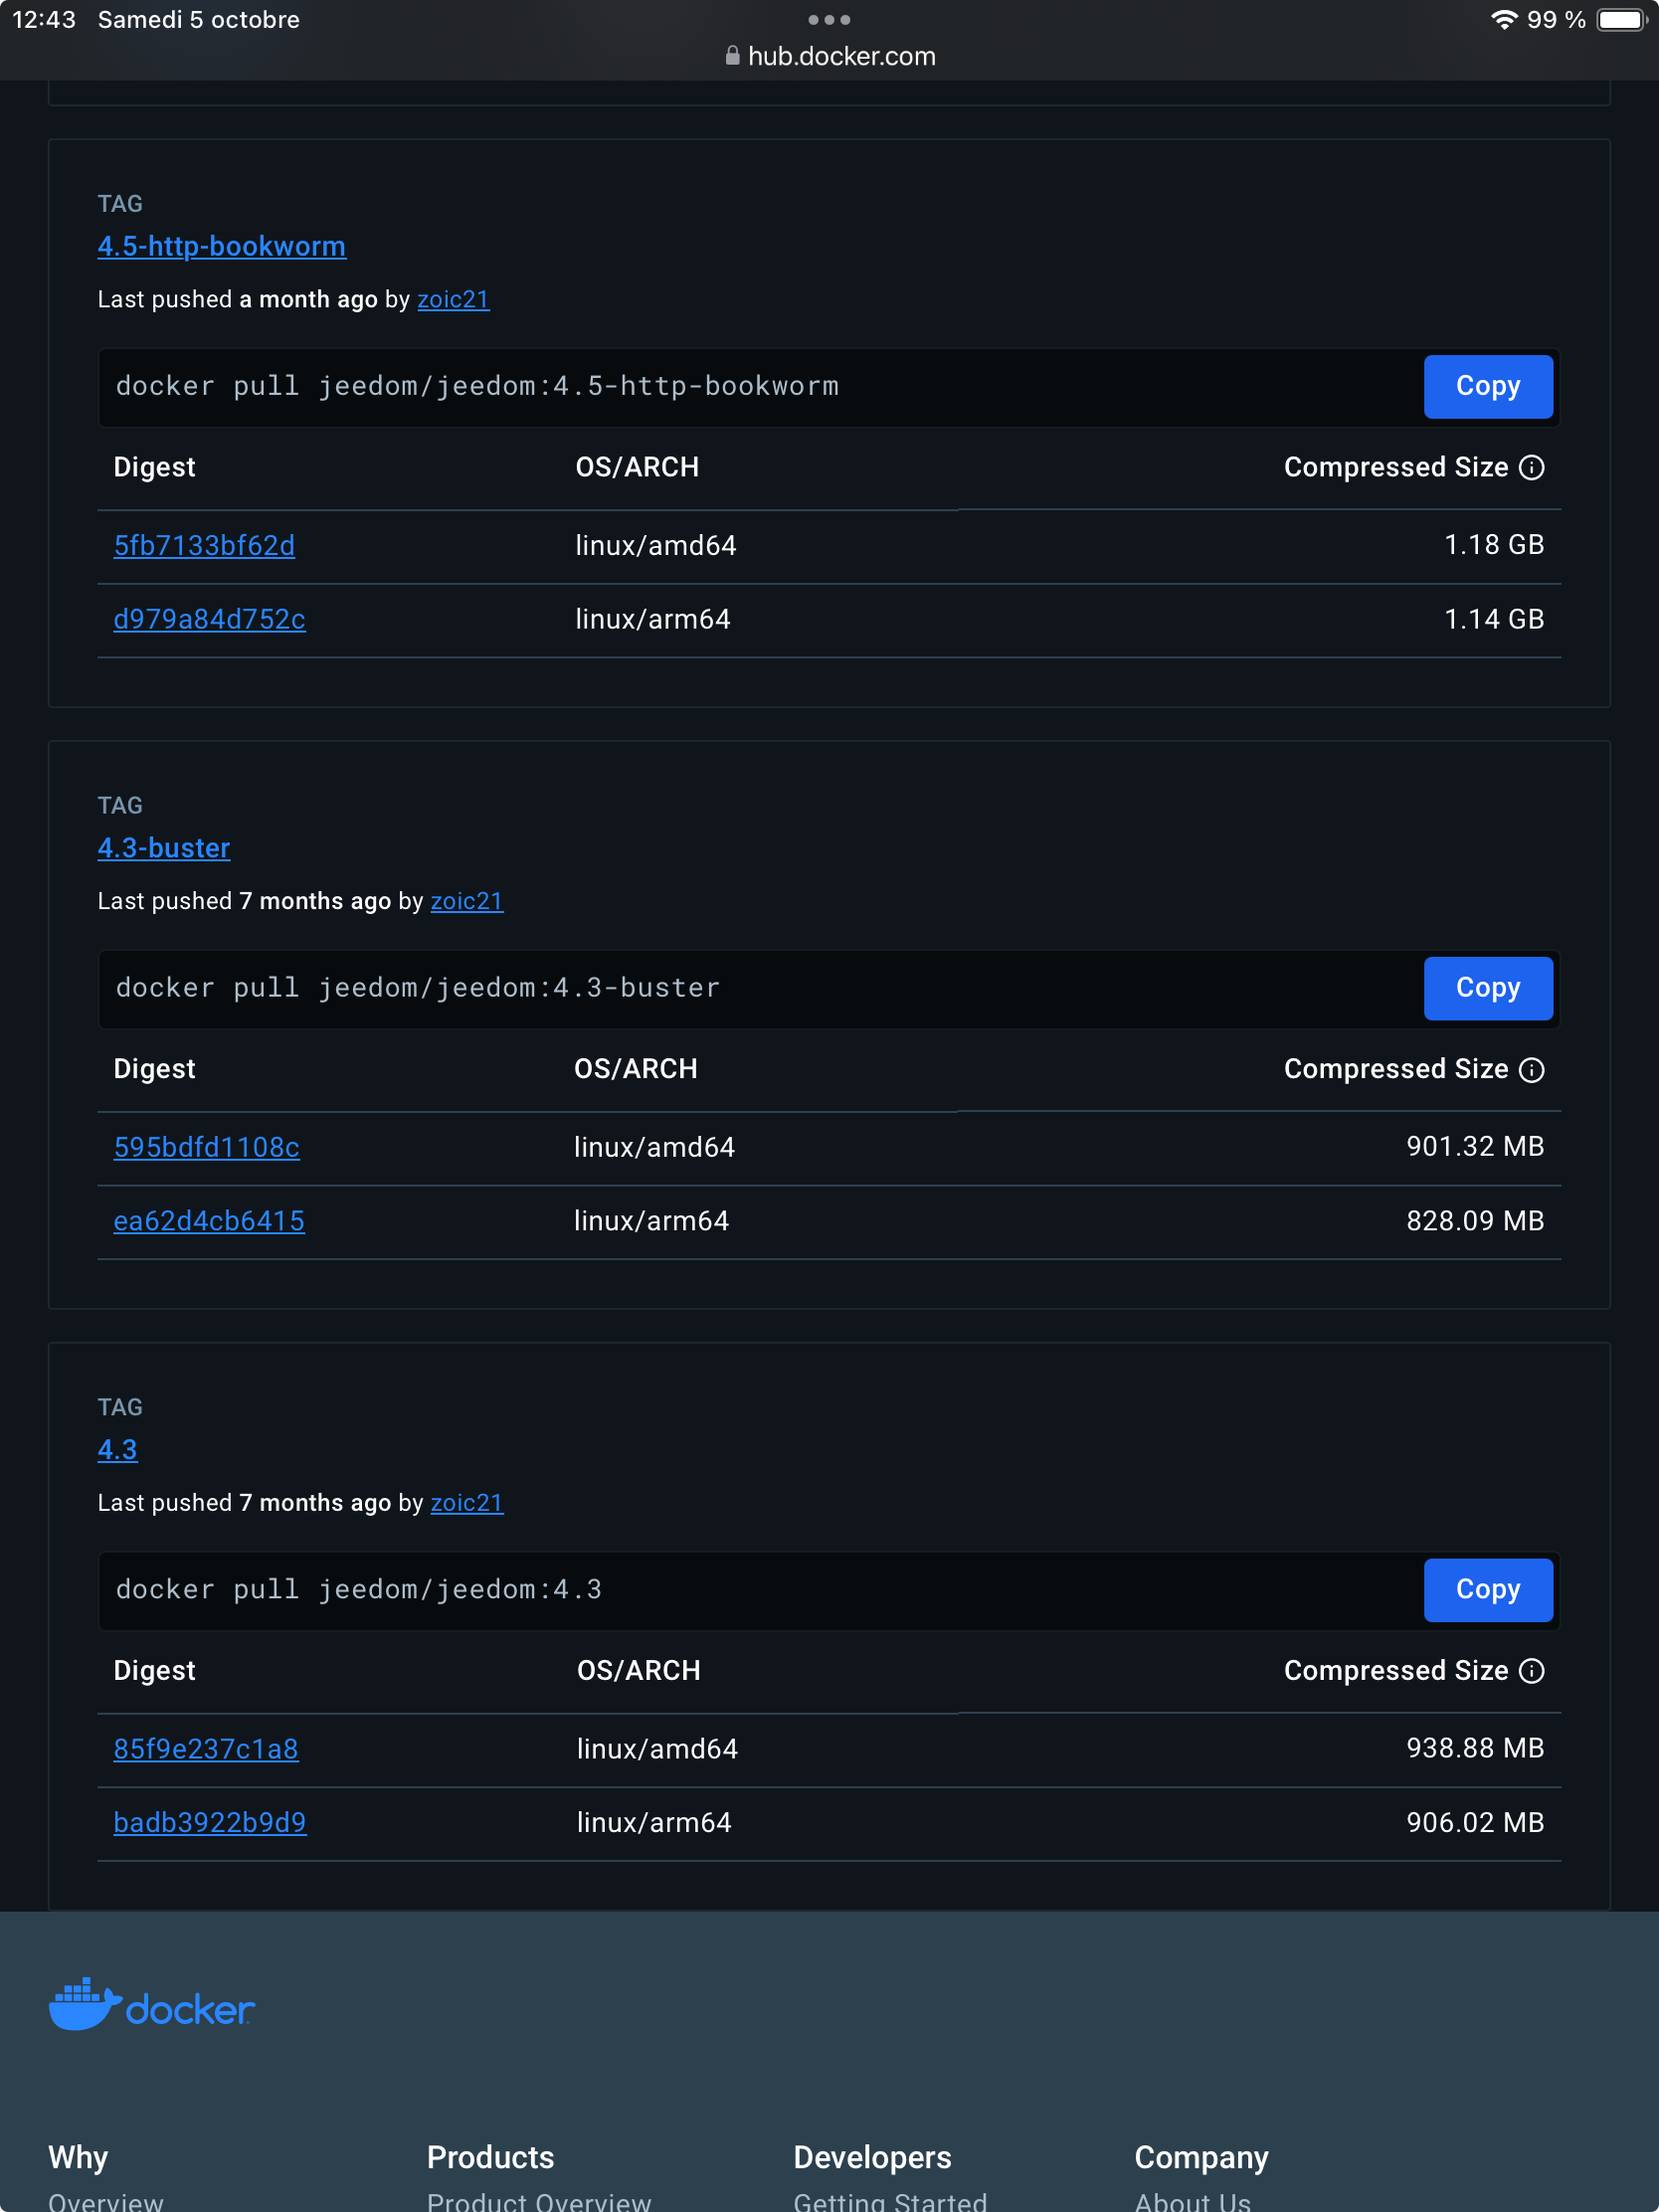Open zoic21 profile under 4.3-buster
Viewport: 1659px width, 2212px height.
(x=467, y=901)
